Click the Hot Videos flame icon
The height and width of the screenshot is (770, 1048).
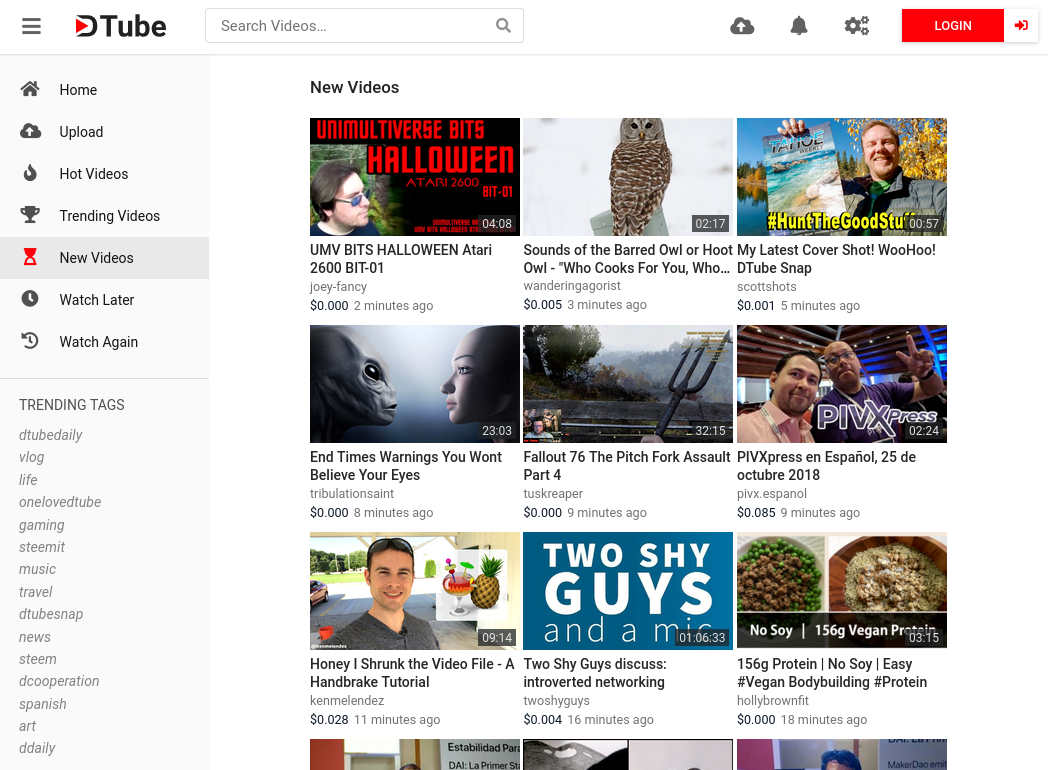tap(30, 173)
